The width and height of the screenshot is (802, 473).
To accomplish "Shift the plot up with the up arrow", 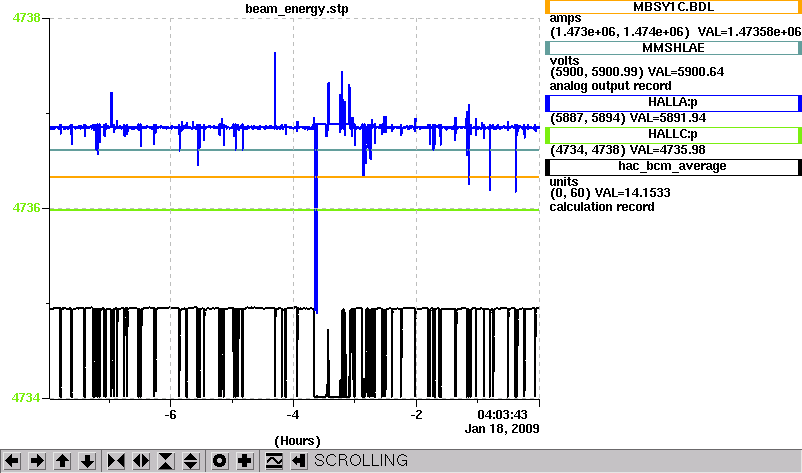I will (x=62, y=461).
